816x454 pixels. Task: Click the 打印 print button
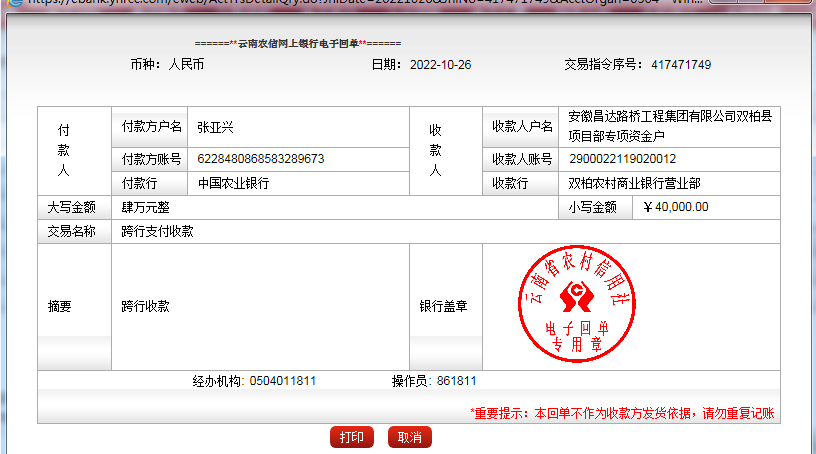352,438
